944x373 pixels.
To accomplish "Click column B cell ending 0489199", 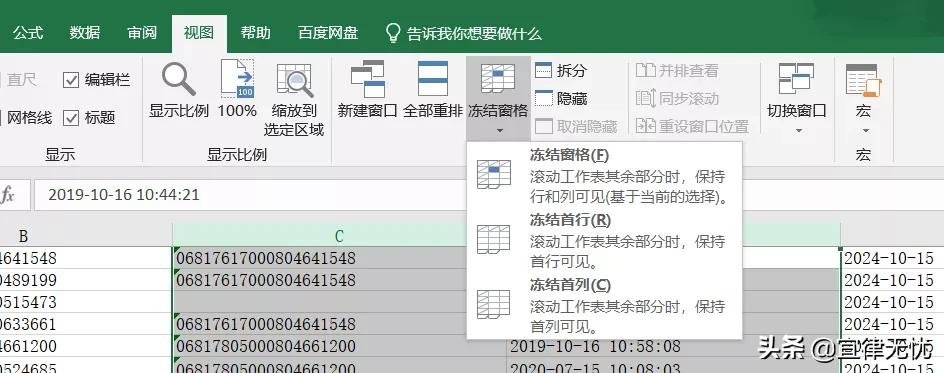I will 86,280.
